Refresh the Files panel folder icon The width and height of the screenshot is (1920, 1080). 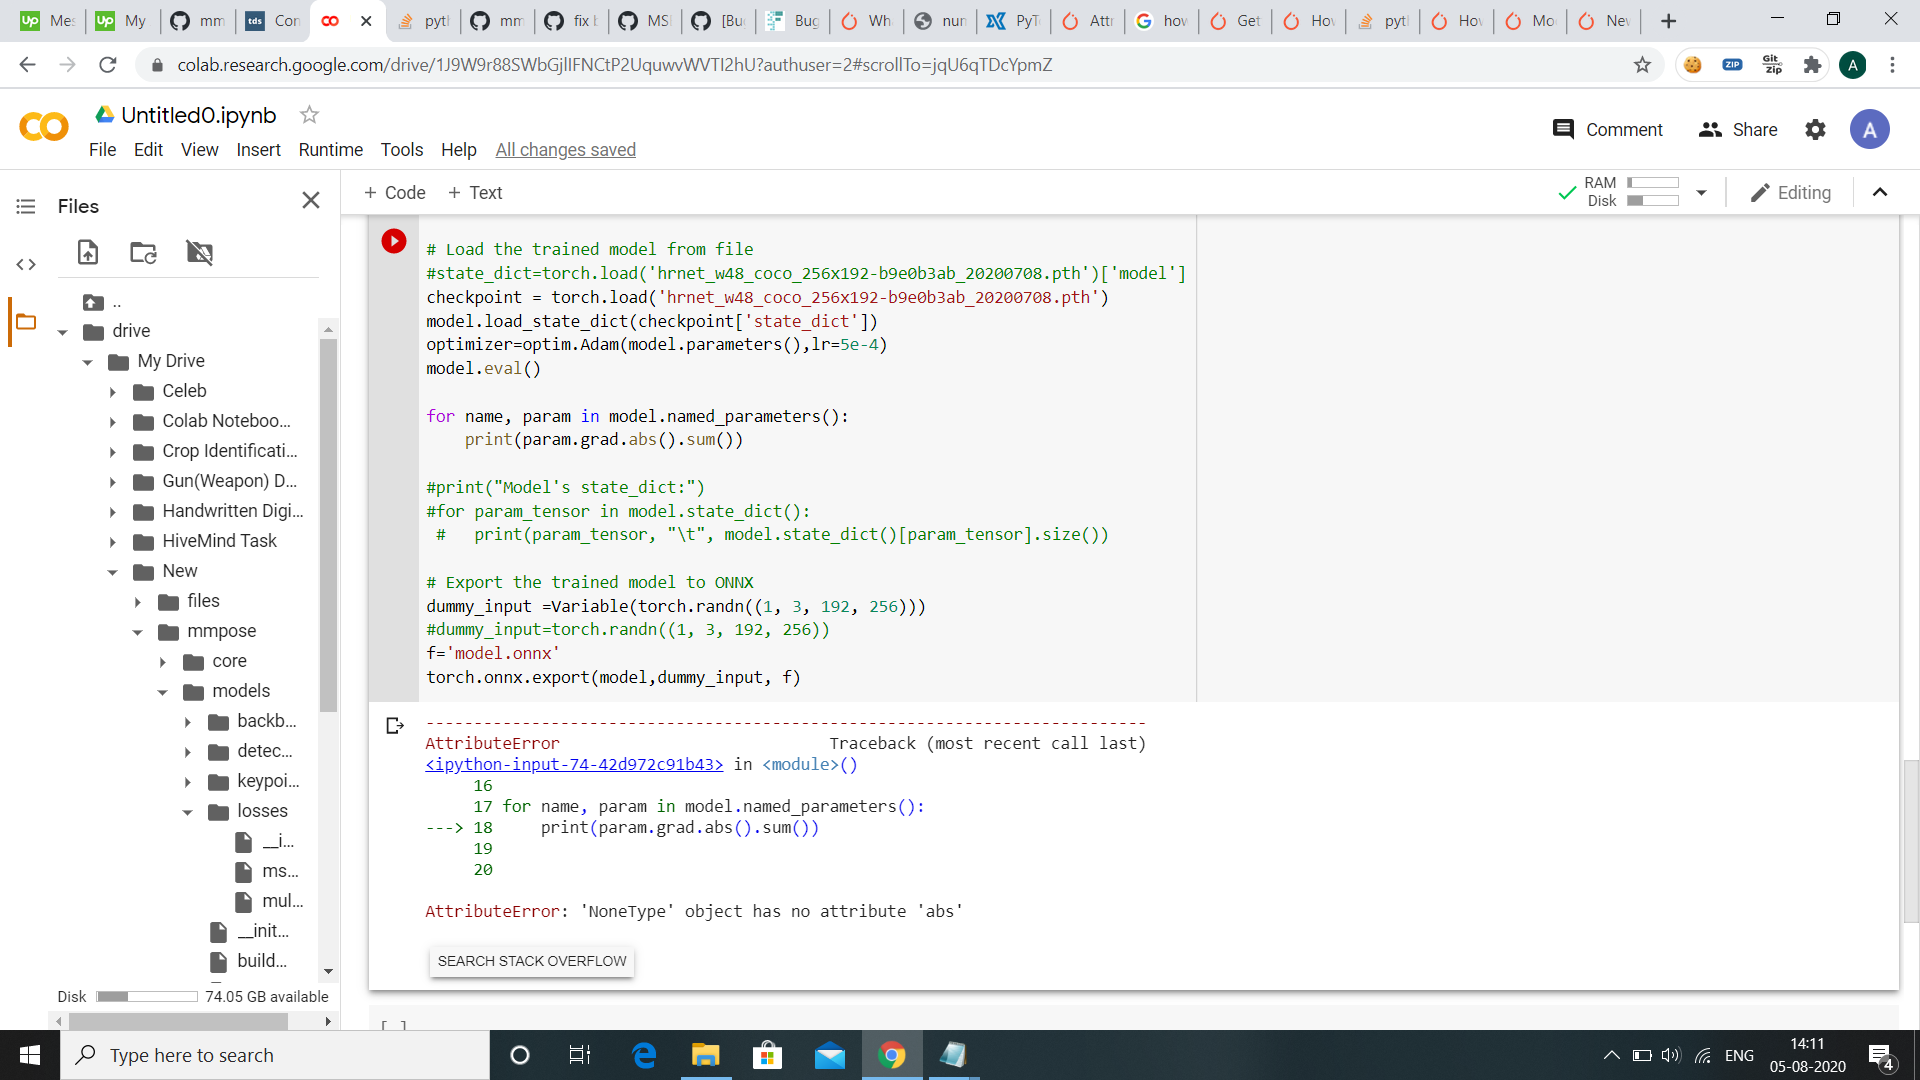coord(143,252)
